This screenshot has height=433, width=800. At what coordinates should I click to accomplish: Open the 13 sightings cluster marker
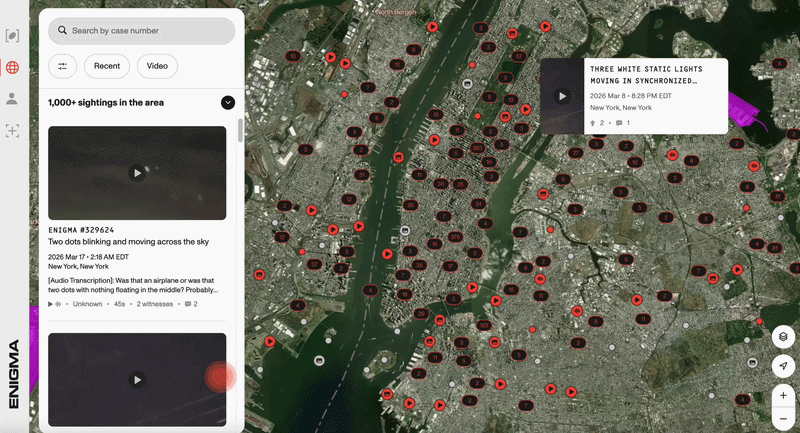point(510,99)
